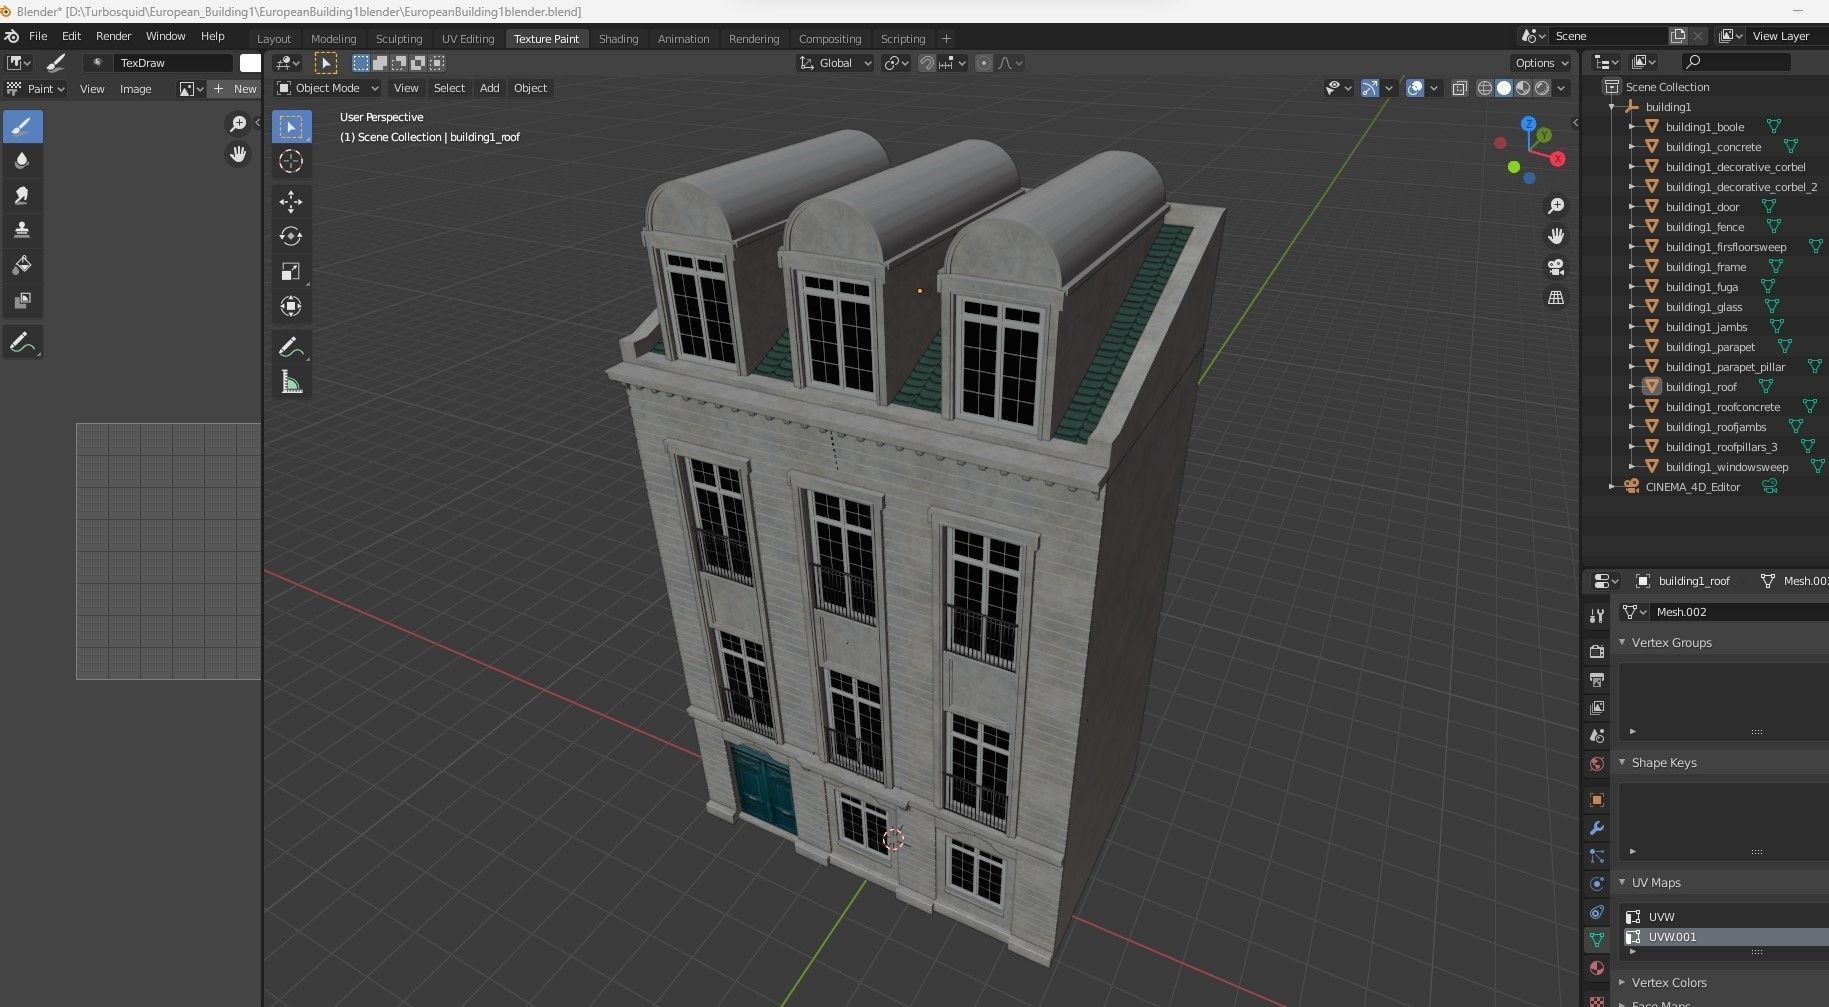Switch to material preview shading

coord(1523,88)
